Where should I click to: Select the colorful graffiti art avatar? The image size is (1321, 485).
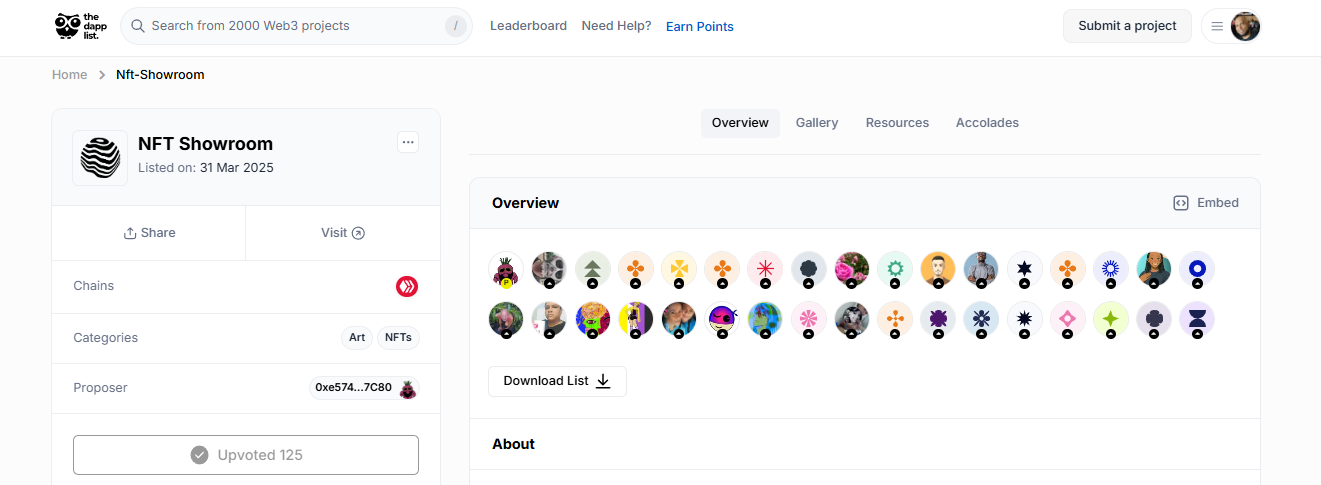click(593, 319)
